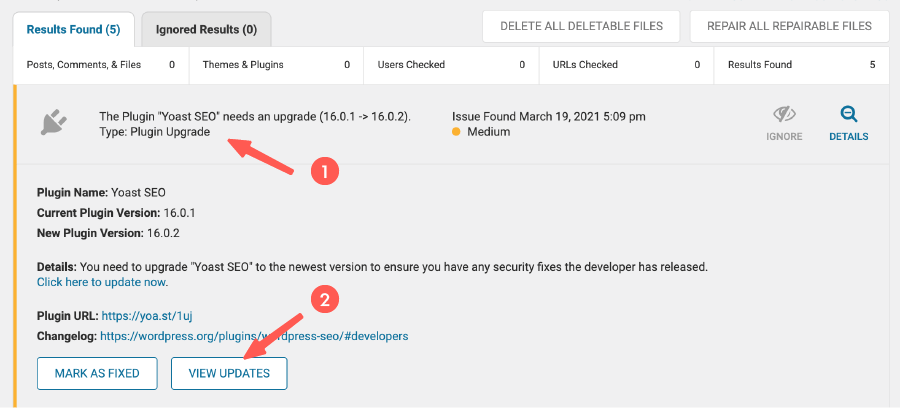Click the Results Found count cell
Image resolution: width=900 pixels, height=408 pixels.
pyautogui.click(x=799, y=65)
